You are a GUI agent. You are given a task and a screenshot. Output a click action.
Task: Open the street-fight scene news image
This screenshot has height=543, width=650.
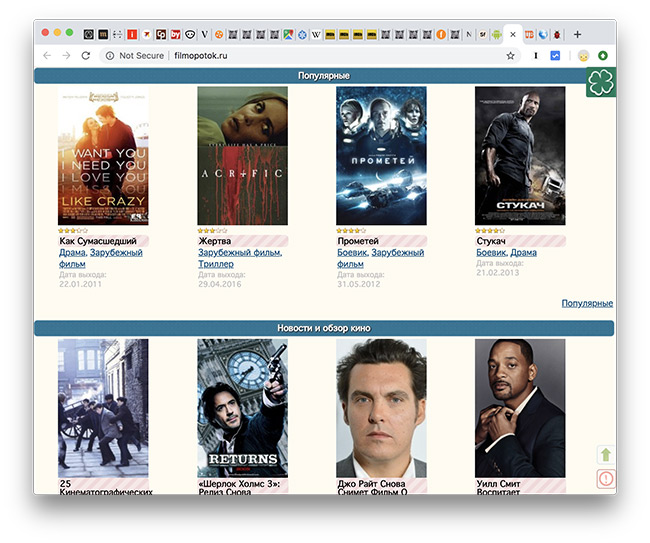coord(103,408)
